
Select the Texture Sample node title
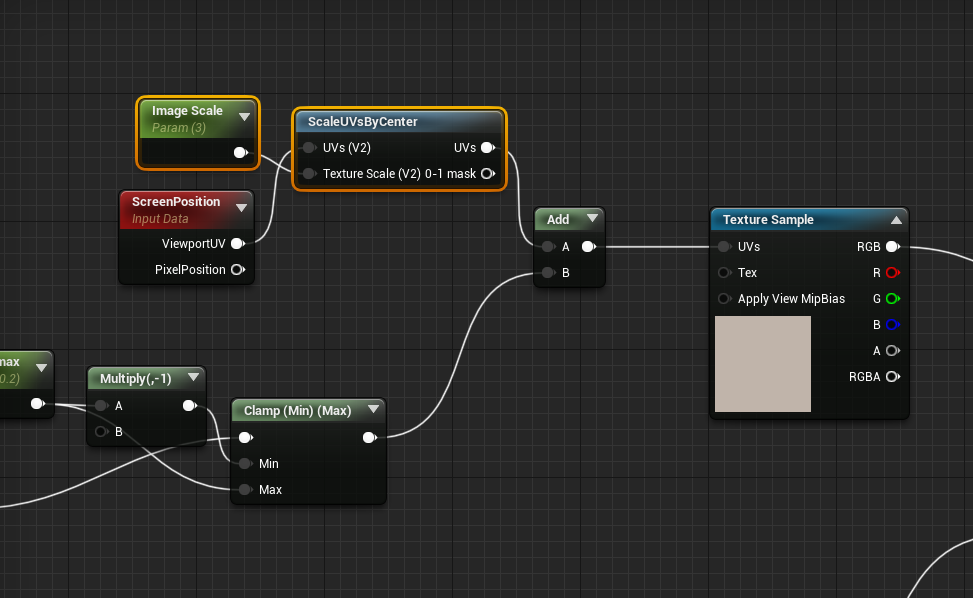point(768,220)
